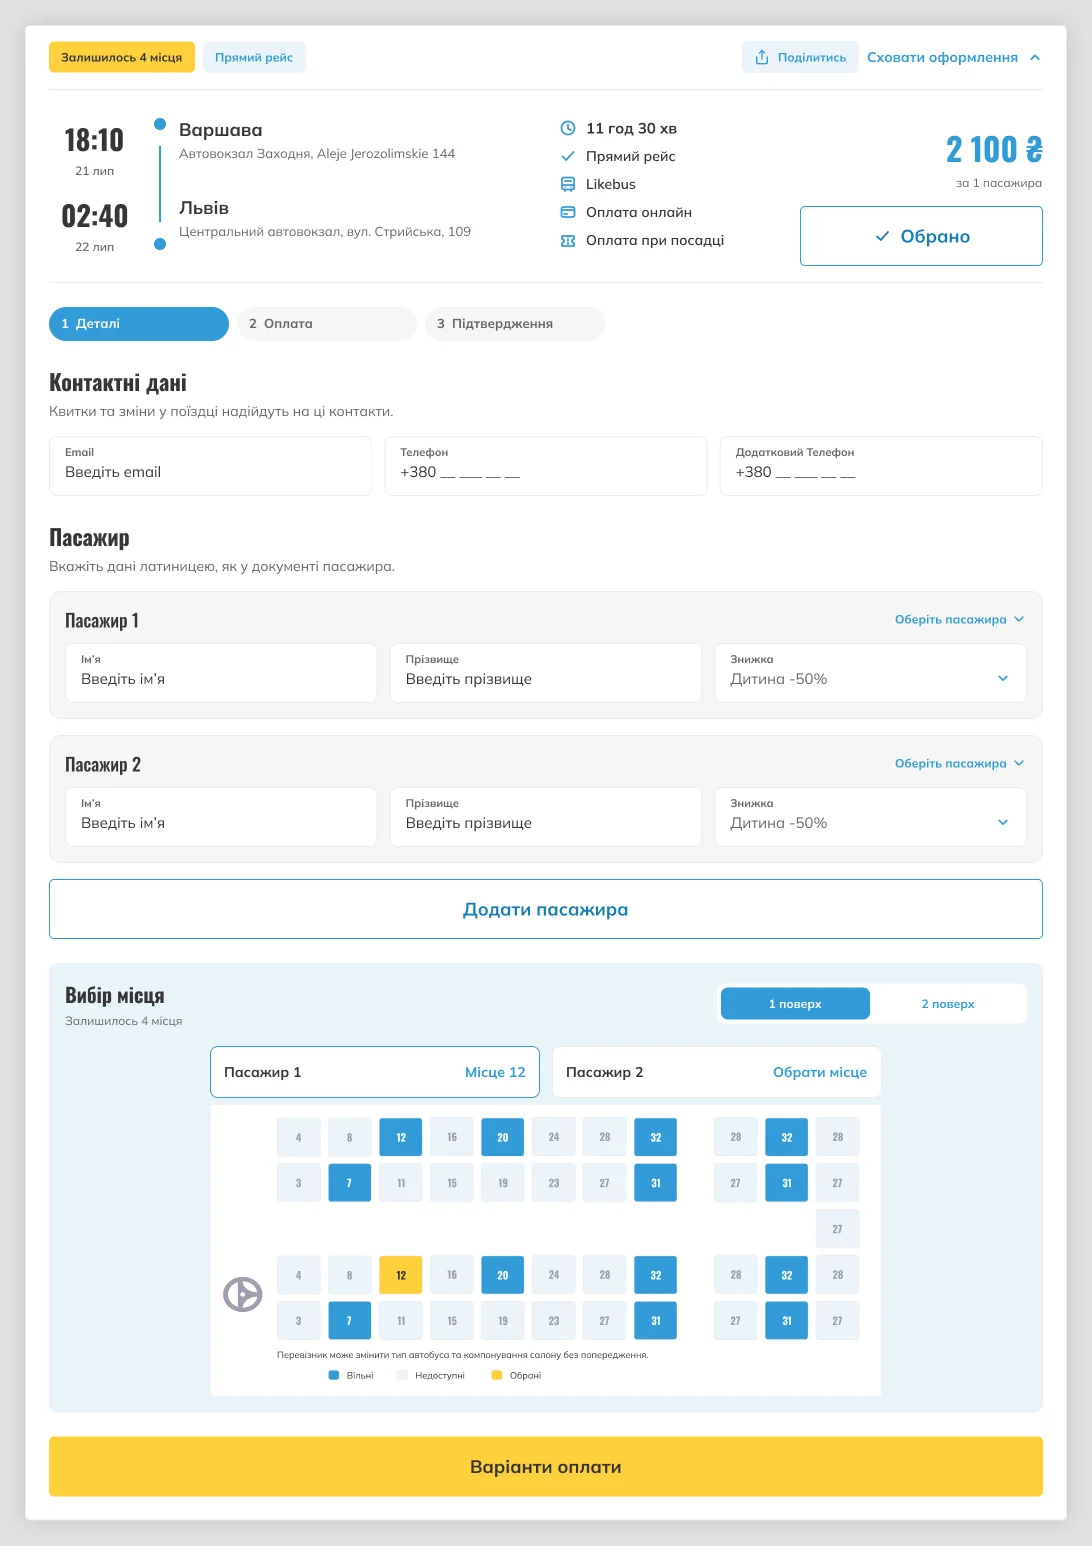1092x1546 pixels.
Task: Go to step 2 Оплата
Action: coord(327,324)
